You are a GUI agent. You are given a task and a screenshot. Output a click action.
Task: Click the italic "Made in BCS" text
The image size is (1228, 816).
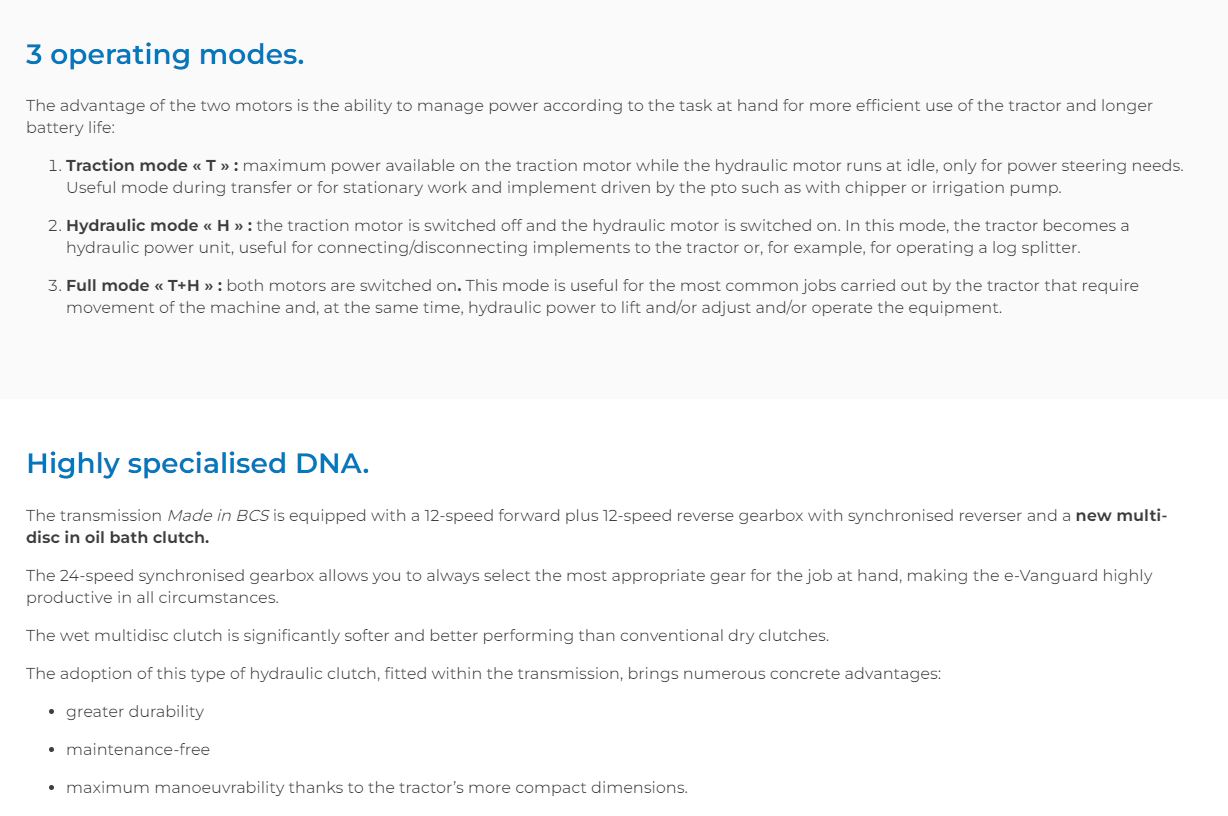pos(217,516)
